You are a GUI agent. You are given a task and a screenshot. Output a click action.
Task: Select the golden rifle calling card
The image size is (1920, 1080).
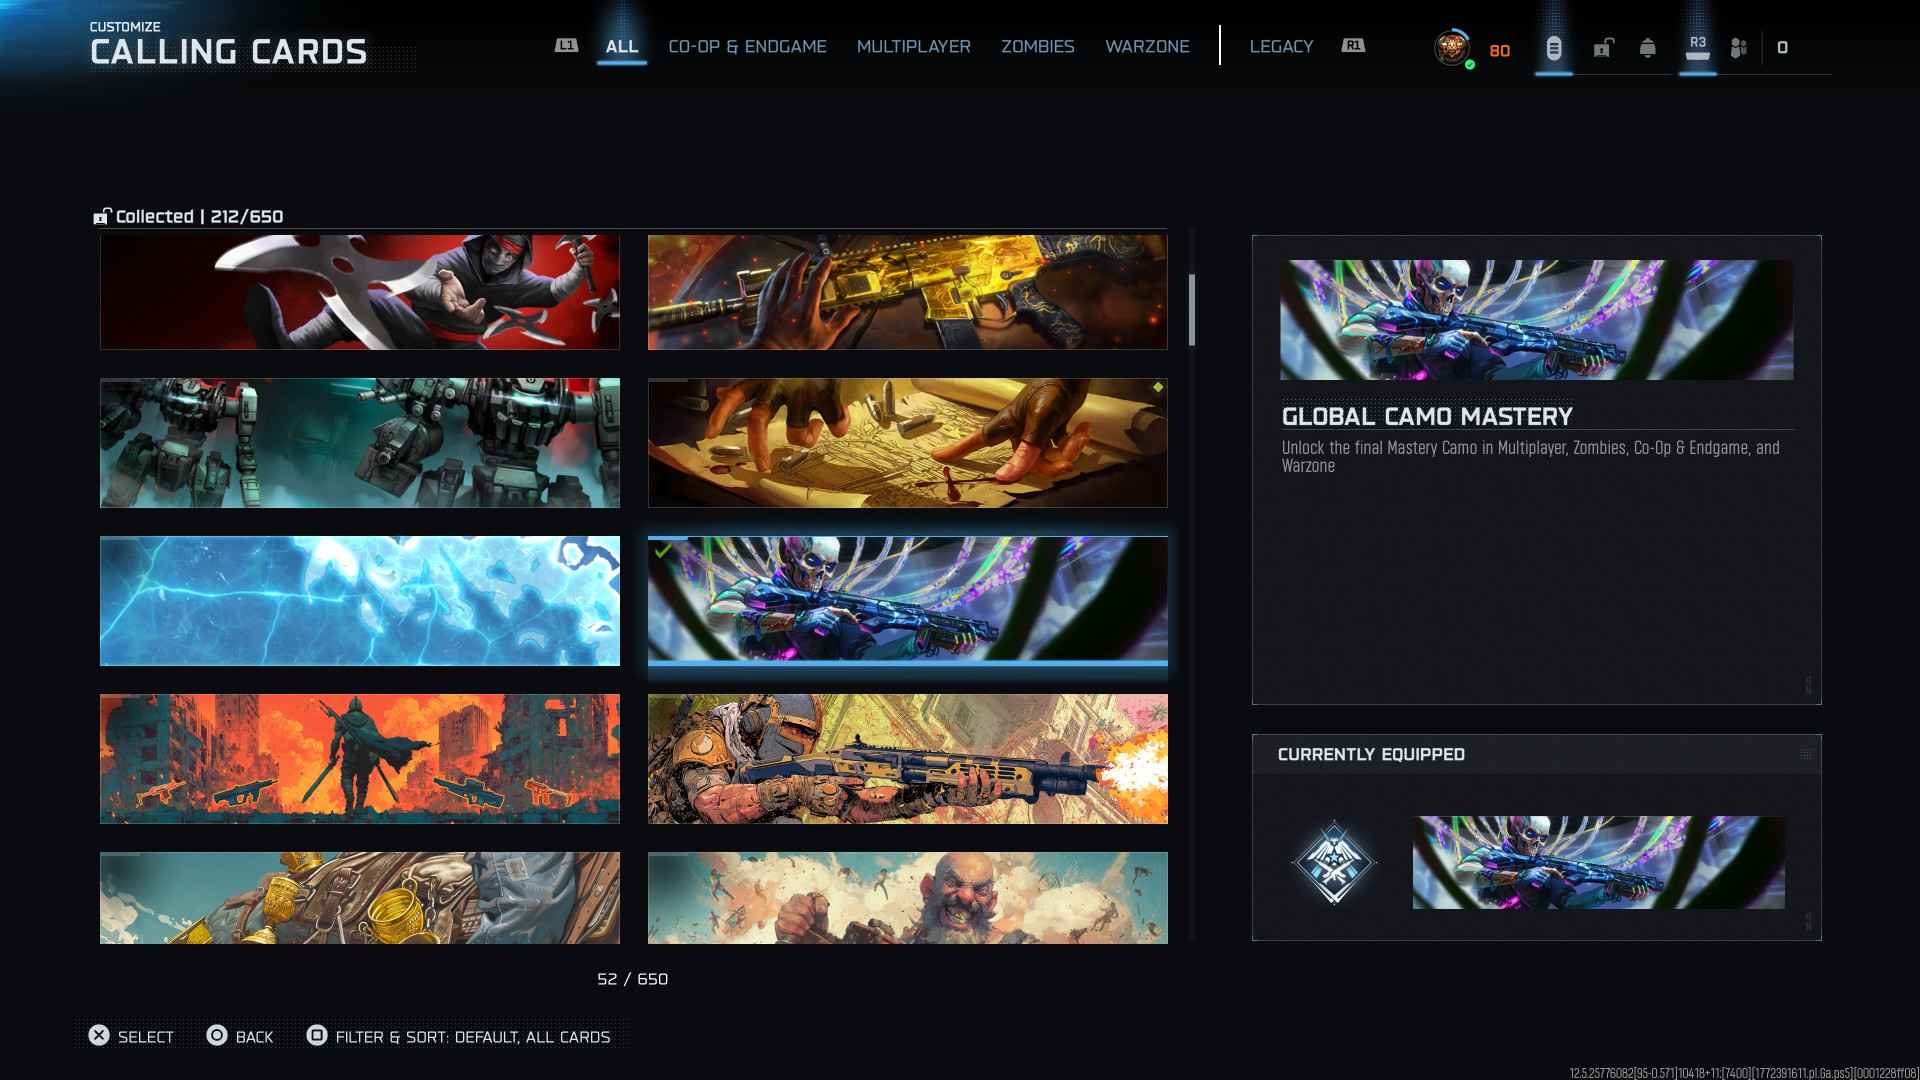pyautogui.click(x=907, y=292)
